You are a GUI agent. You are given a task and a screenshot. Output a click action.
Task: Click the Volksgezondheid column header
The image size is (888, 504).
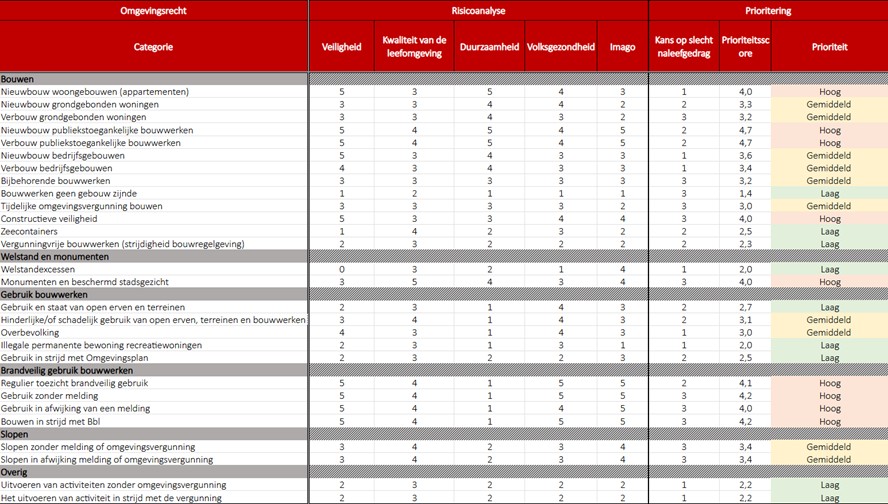click(560, 47)
